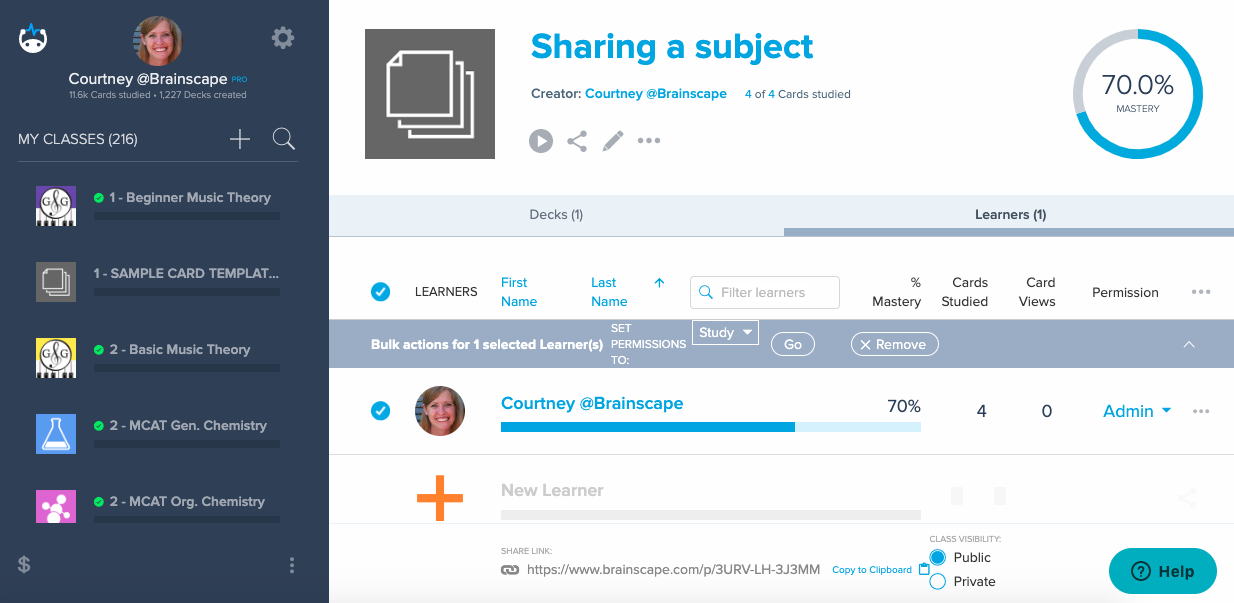Image resolution: width=1234 pixels, height=603 pixels.
Task: Click the New Learner text
Action: (552, 491)
